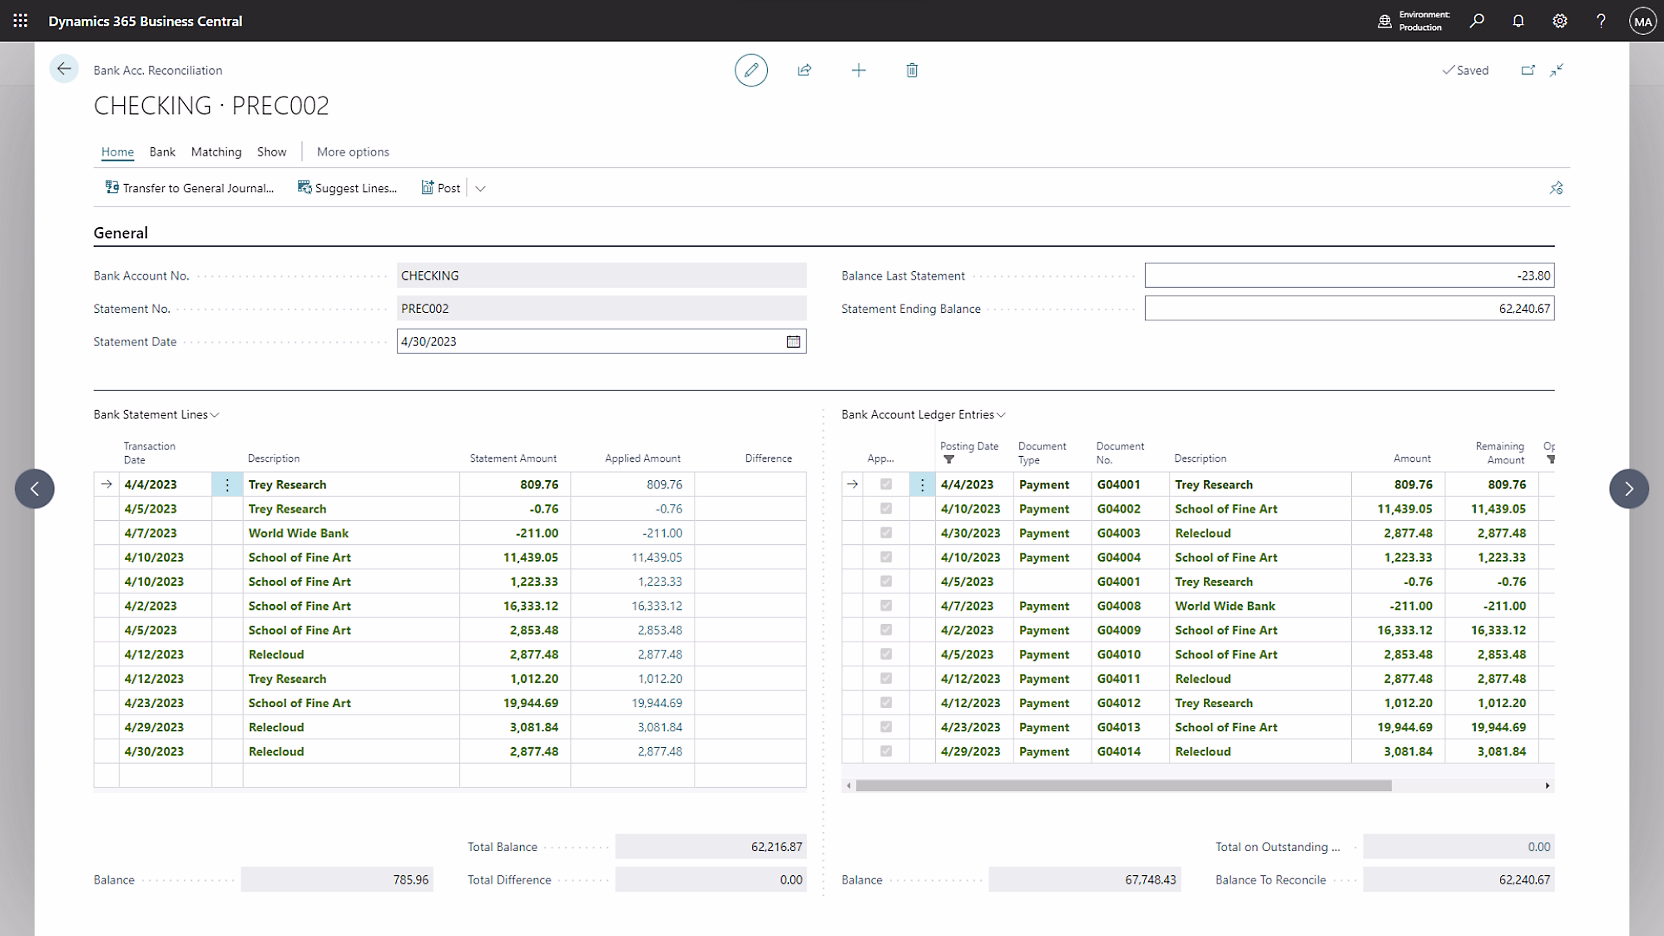Image resolution: width=1664 pixels, height=936 pixels.
Task: Click the plus icon to create new
Action: (x=858, y=70)
